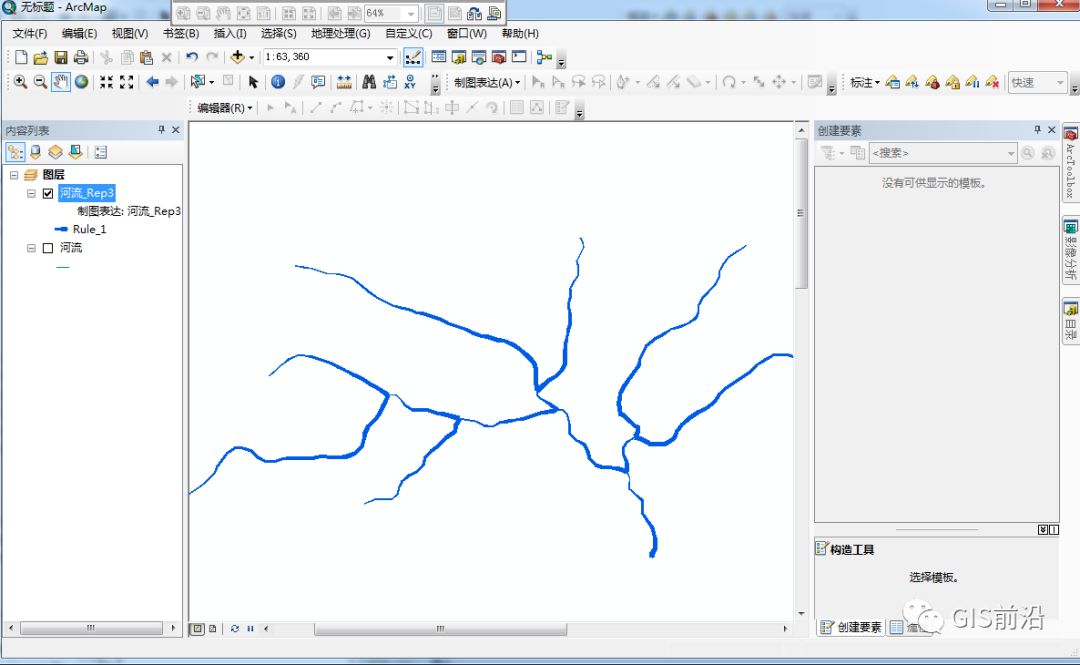The height and width of the screenshot is (665, 1080).
Task: Open the 编辑(E) menu
Action: (79, 33)
